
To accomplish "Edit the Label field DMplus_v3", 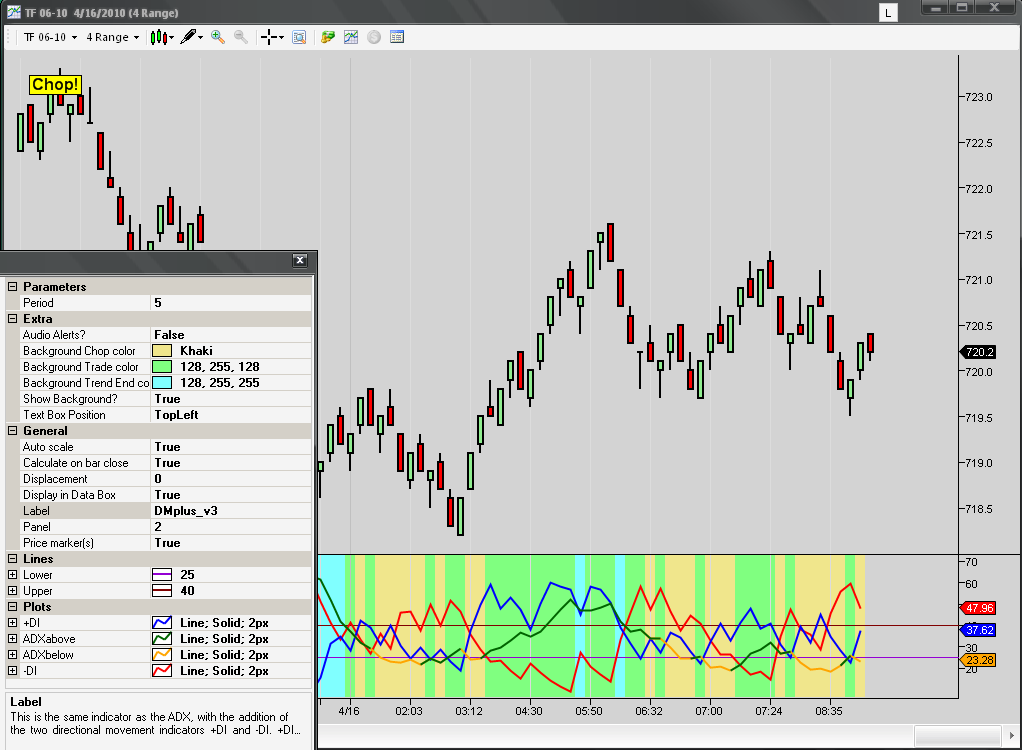I will click(x=231, y=511).
